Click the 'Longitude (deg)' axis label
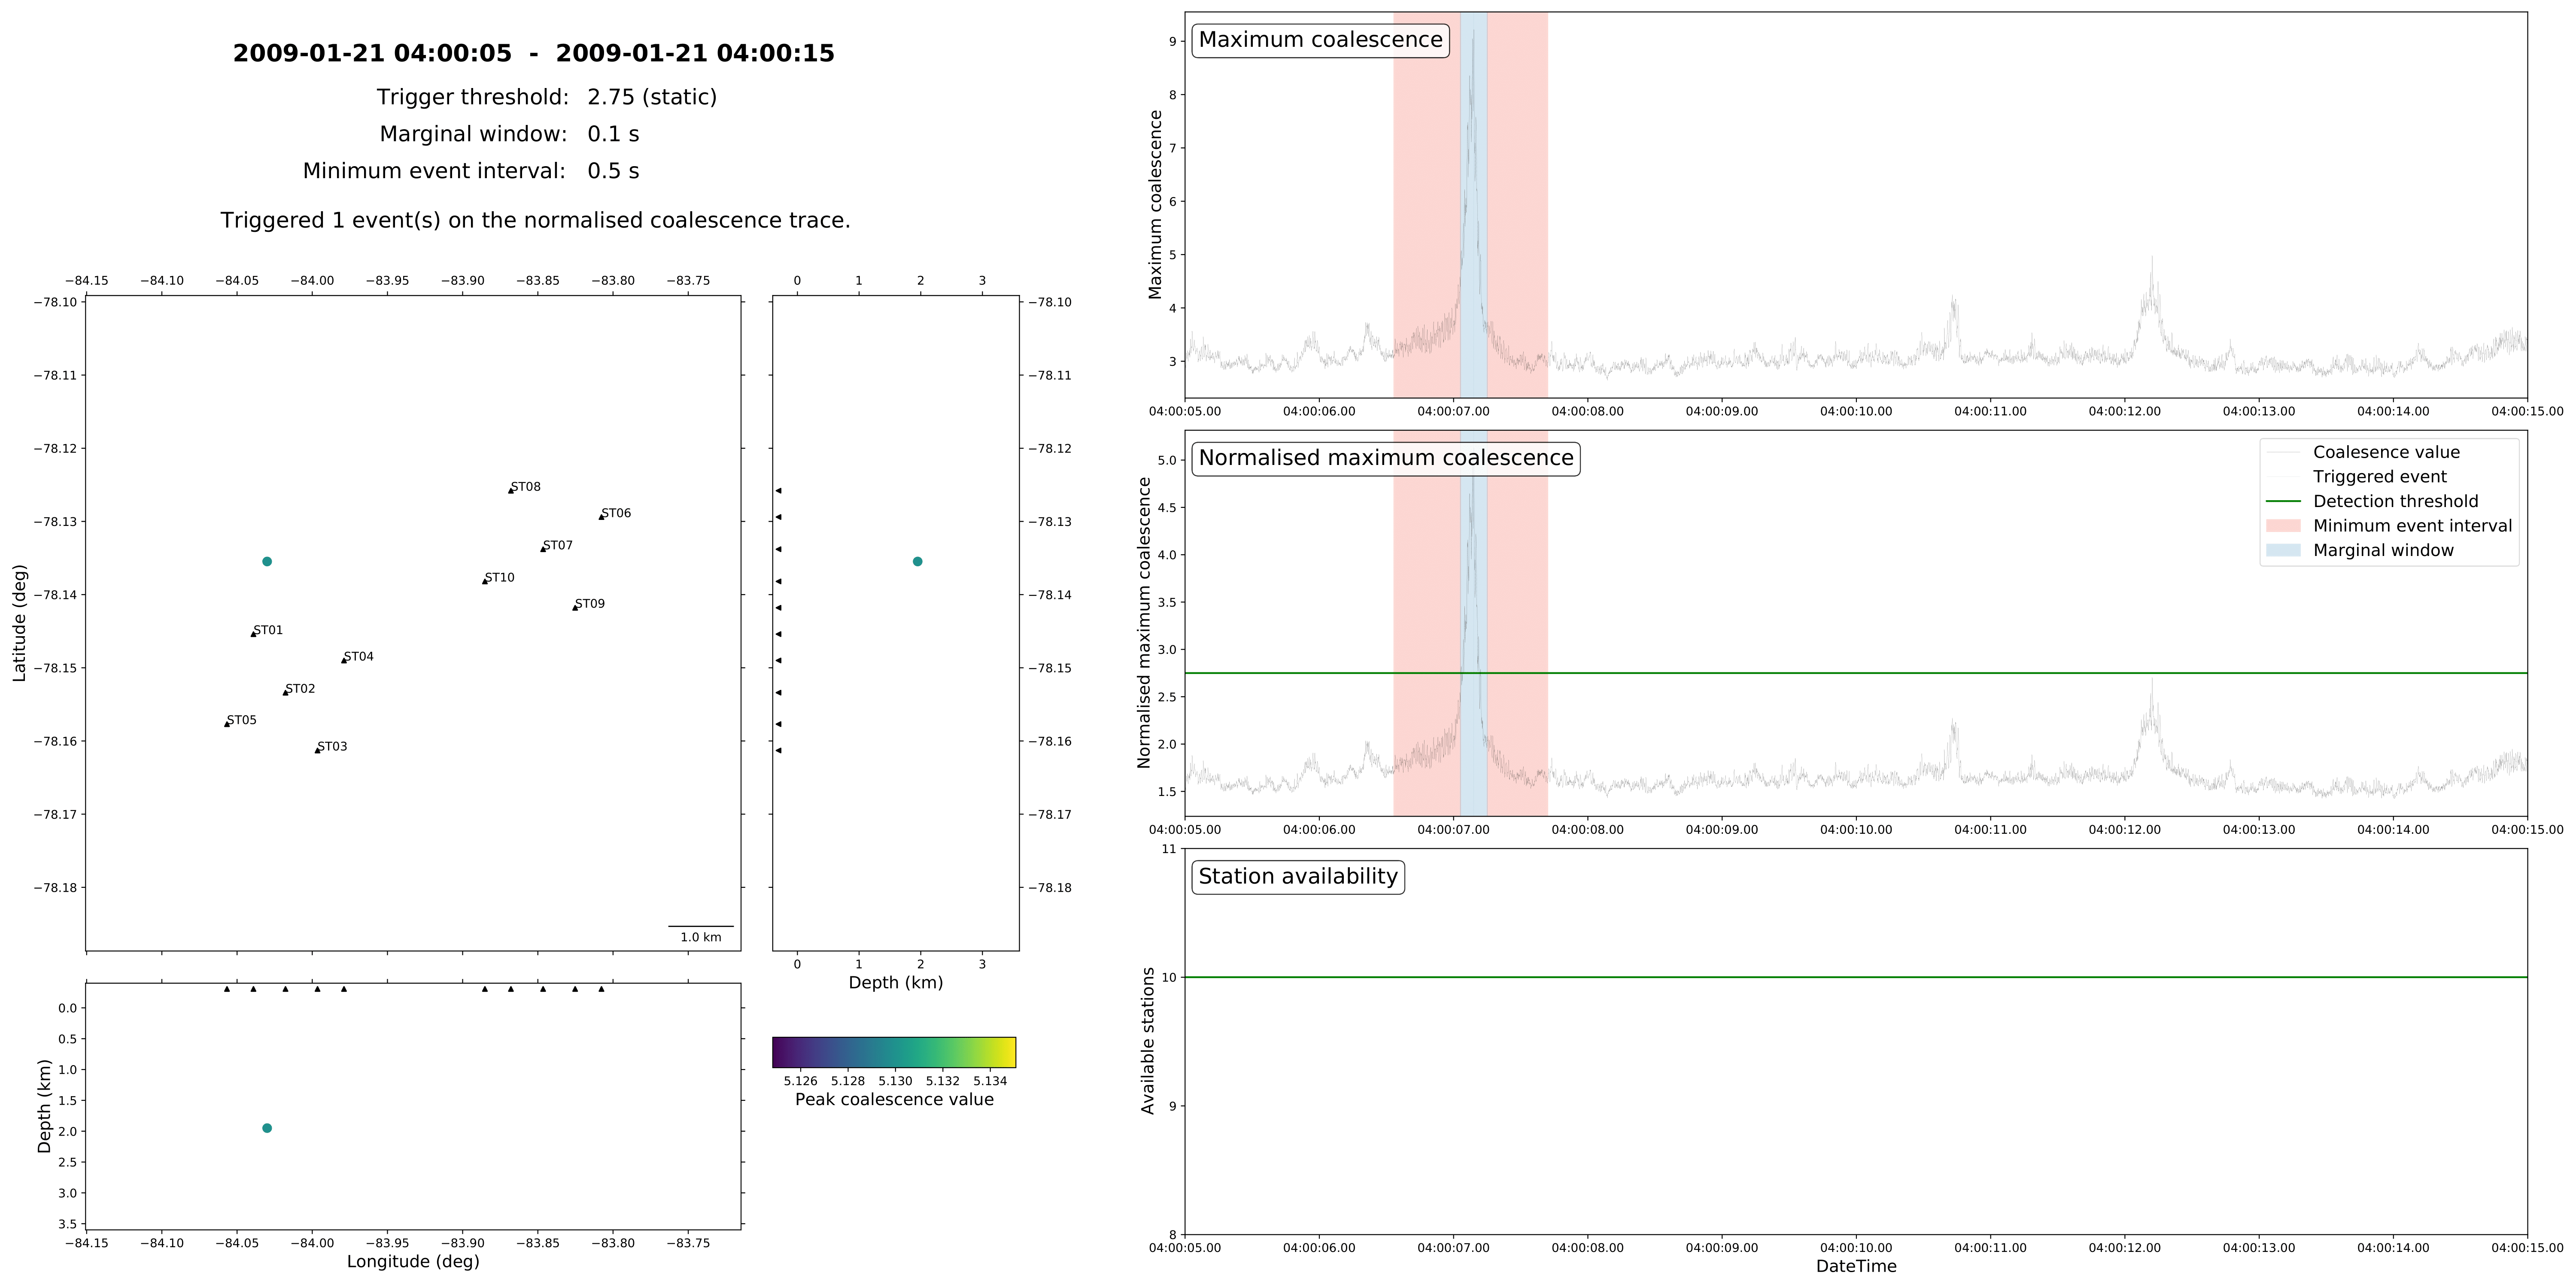 coord(413,1262)
